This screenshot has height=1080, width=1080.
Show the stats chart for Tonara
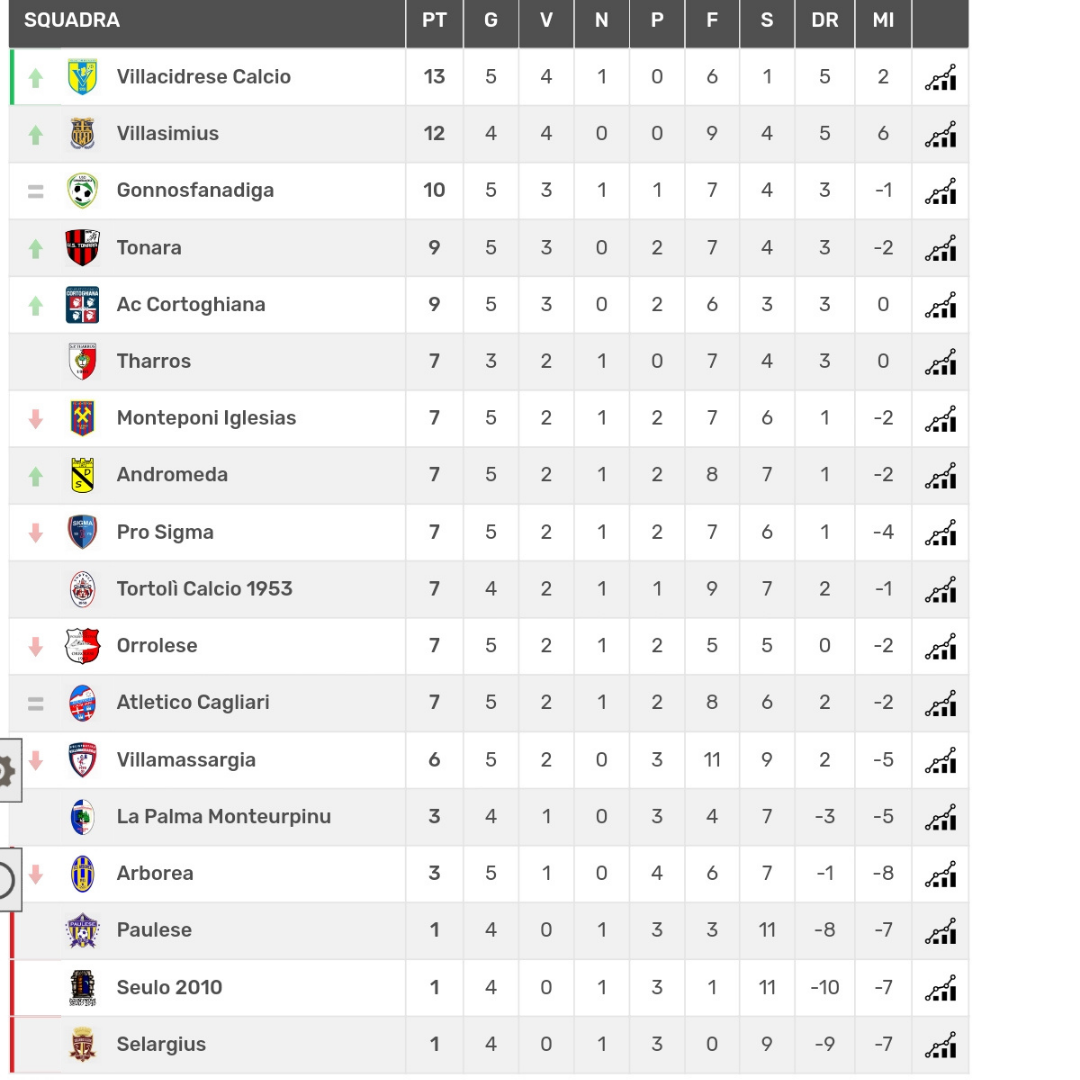pyautogui.click(x=940, y=248)
